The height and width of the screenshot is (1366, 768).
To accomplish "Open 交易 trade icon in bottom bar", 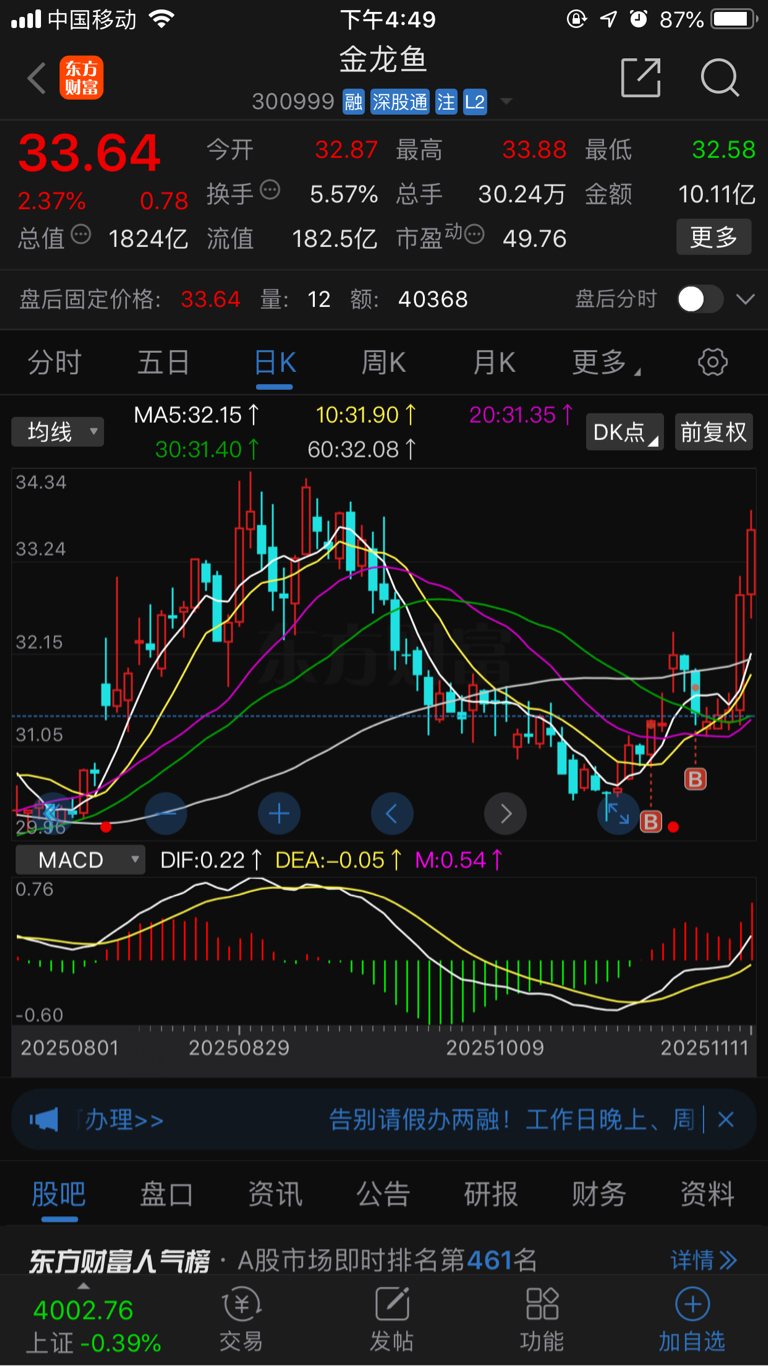I will (x=241, y=1320).
